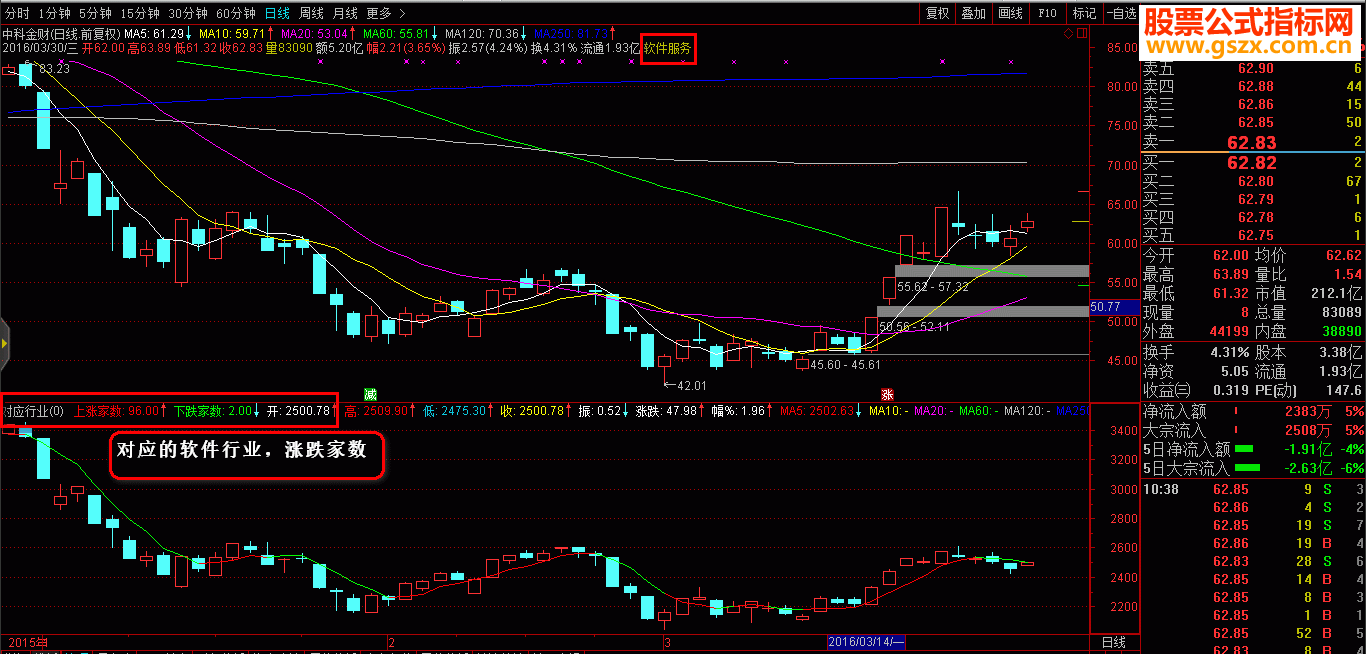Click the diamond icon above the price axis
This screenshot has height=654, width=1366.
[x=1068, y=34]
